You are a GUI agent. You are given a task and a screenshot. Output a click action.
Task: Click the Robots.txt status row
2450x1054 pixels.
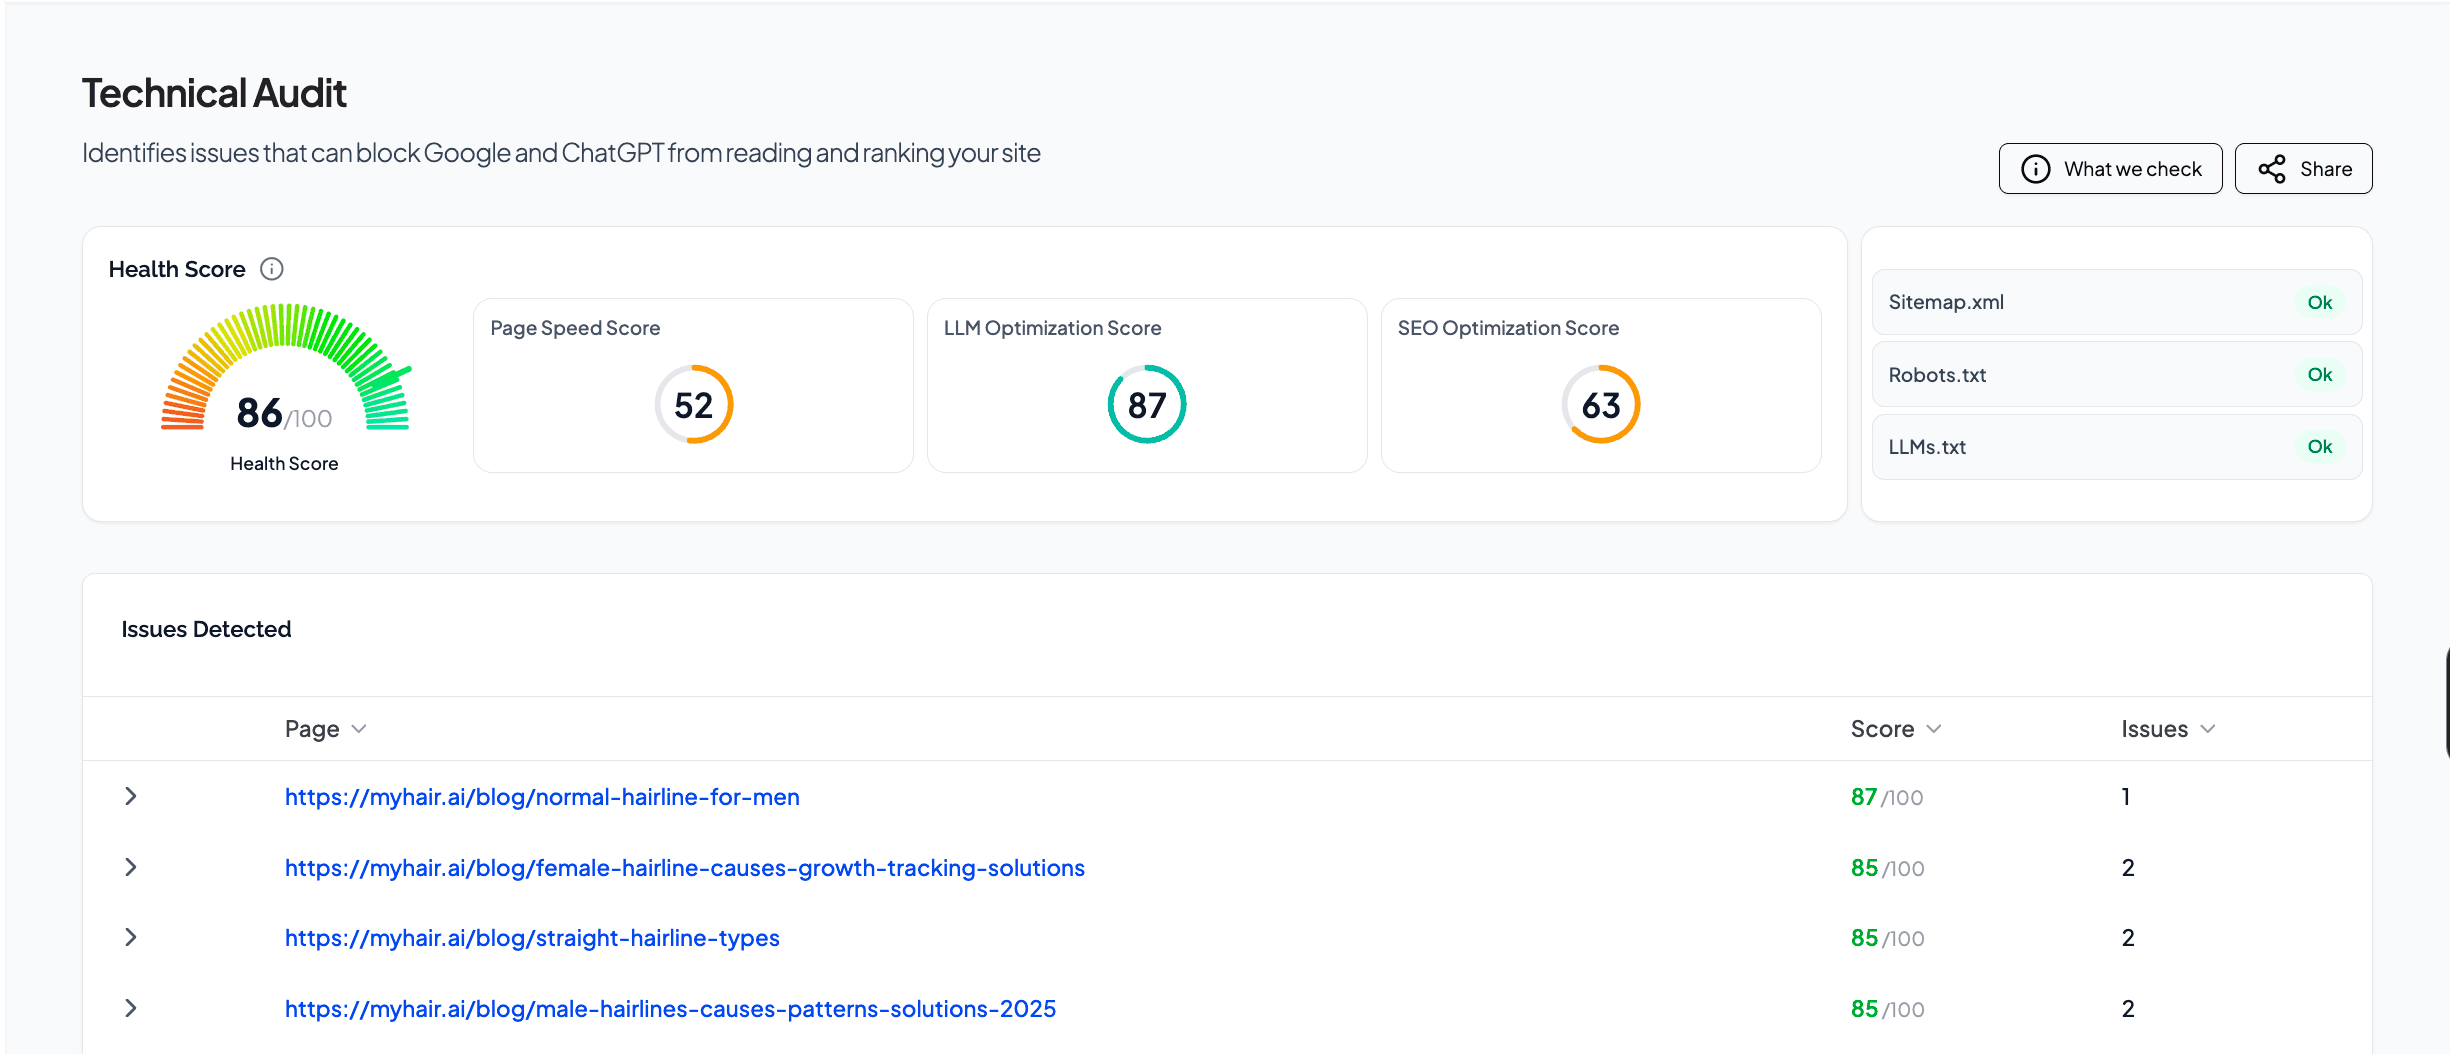pos(2117,374)
